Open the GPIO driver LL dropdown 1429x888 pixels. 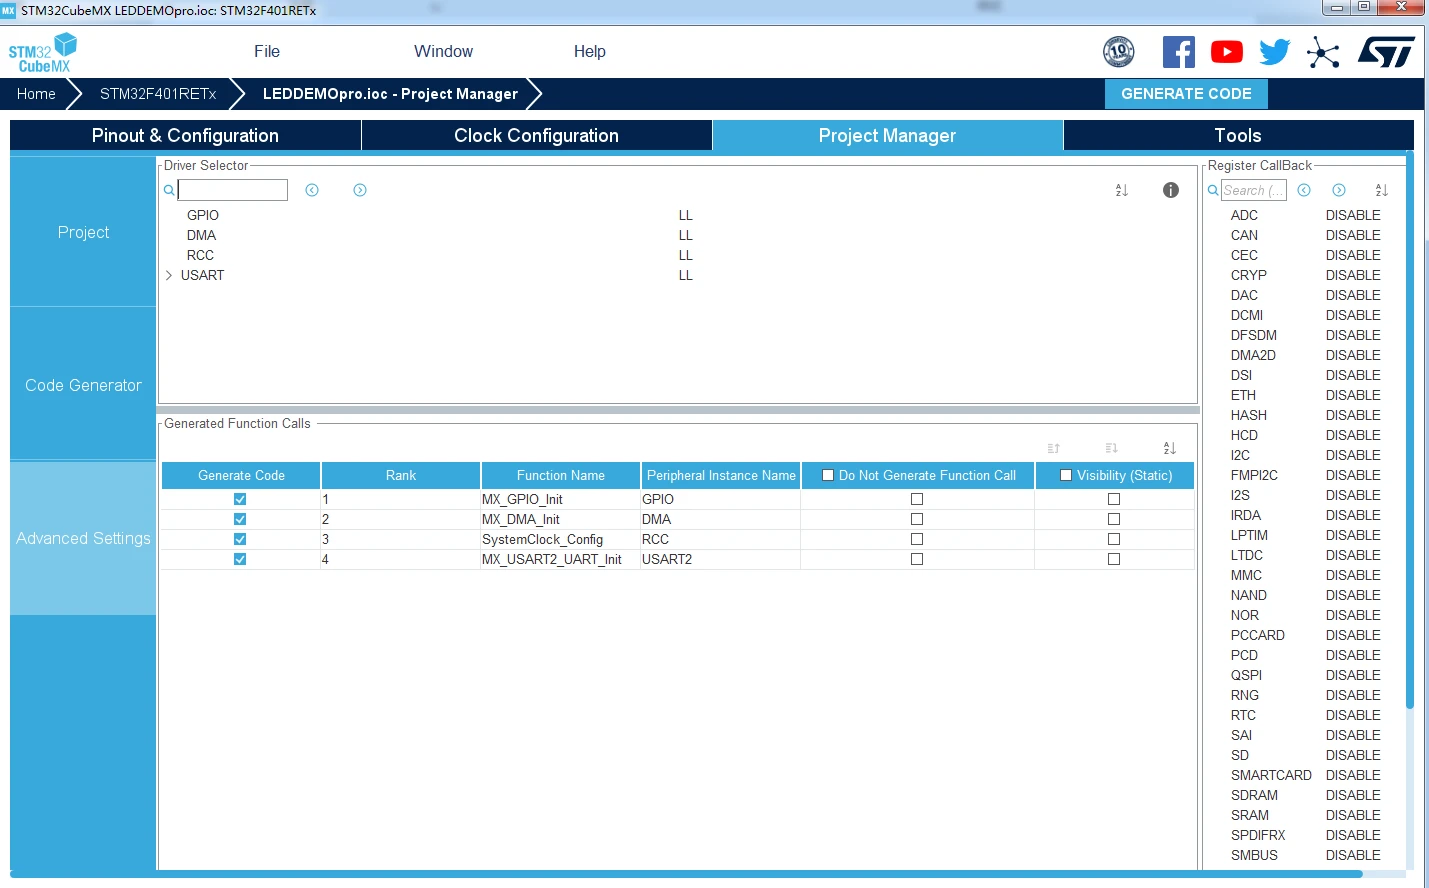686,215
